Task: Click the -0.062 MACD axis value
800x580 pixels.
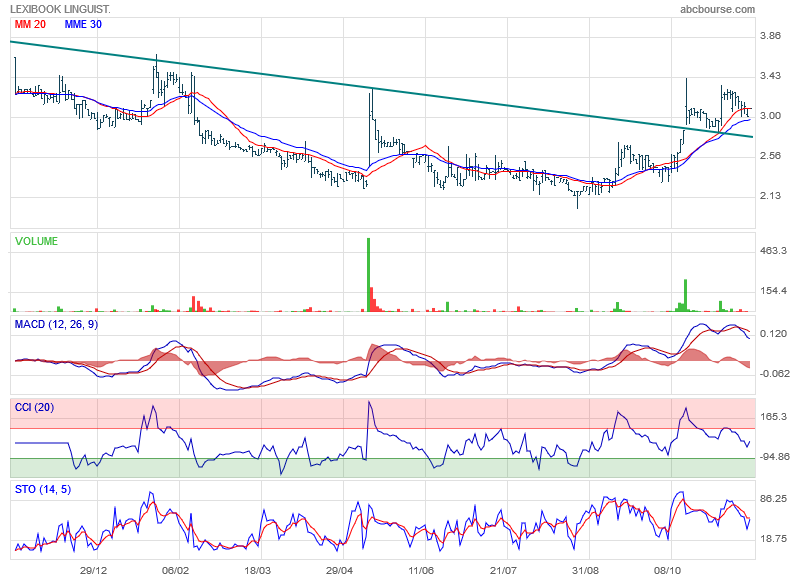Action: (x=774, y=373)
